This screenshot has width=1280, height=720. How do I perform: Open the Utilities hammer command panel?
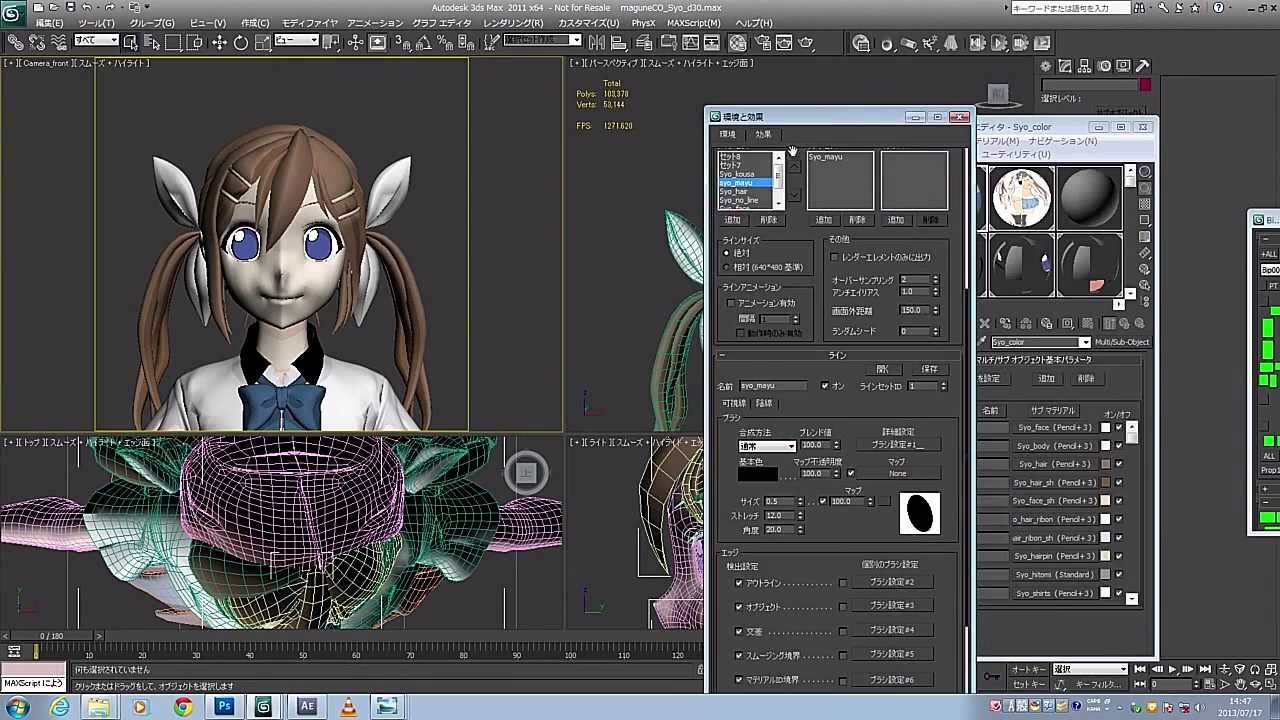pos(1143,66)
